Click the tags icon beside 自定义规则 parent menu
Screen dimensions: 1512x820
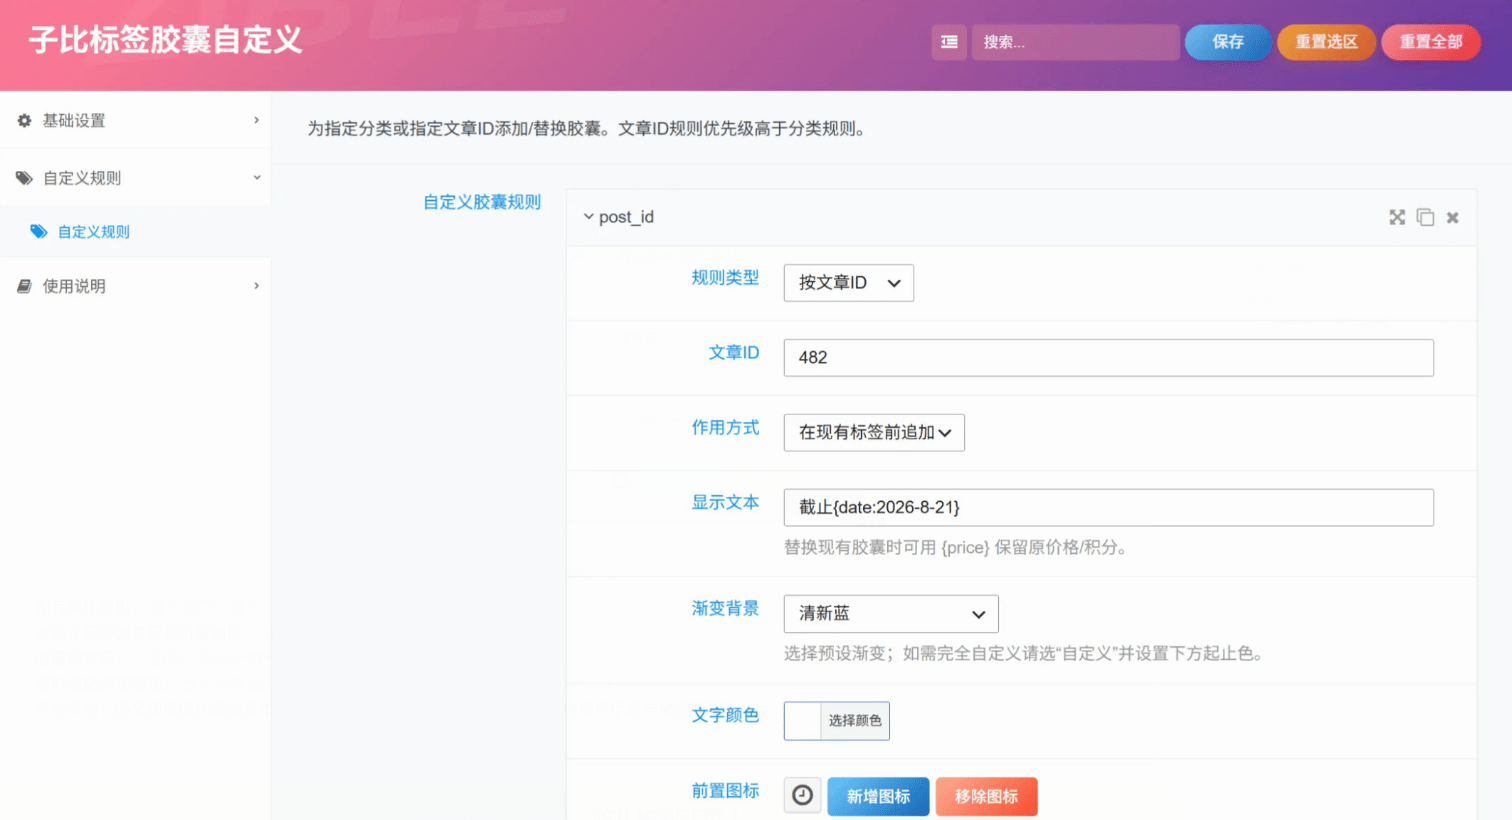(x=24, y=178)
